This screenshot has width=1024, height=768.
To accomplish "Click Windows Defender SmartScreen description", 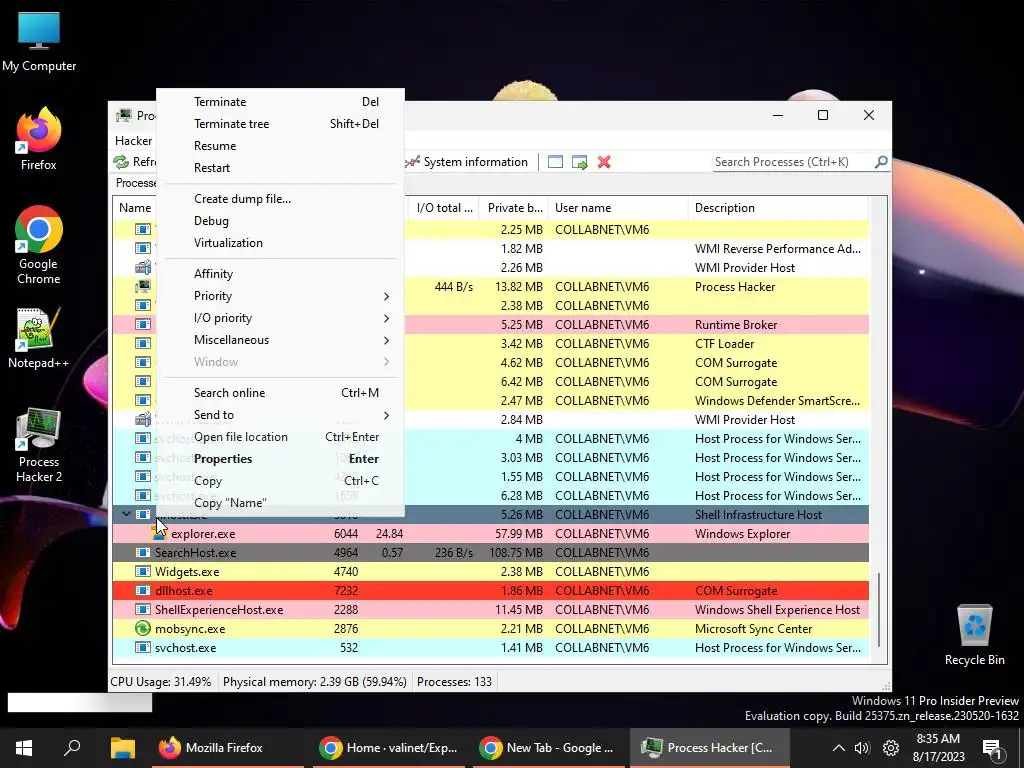I will click(777, 400).
